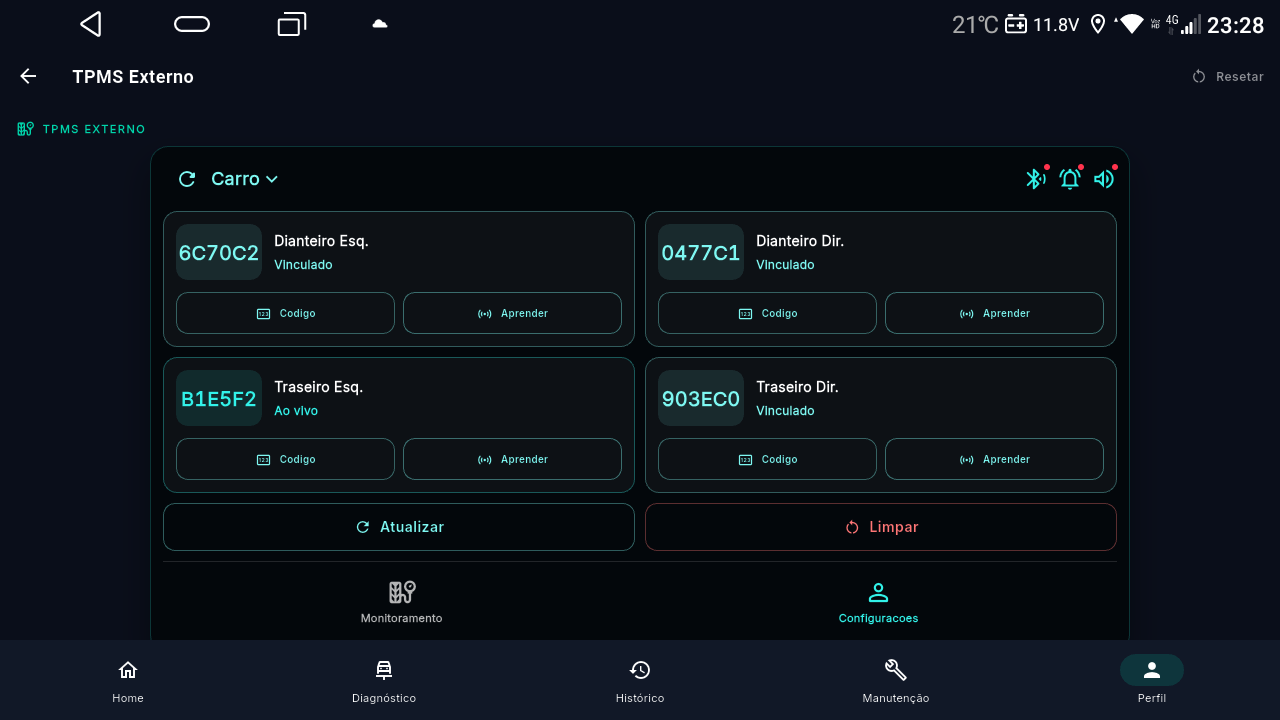Click the battery voltage 11.8V indicator

point(1042,25)
